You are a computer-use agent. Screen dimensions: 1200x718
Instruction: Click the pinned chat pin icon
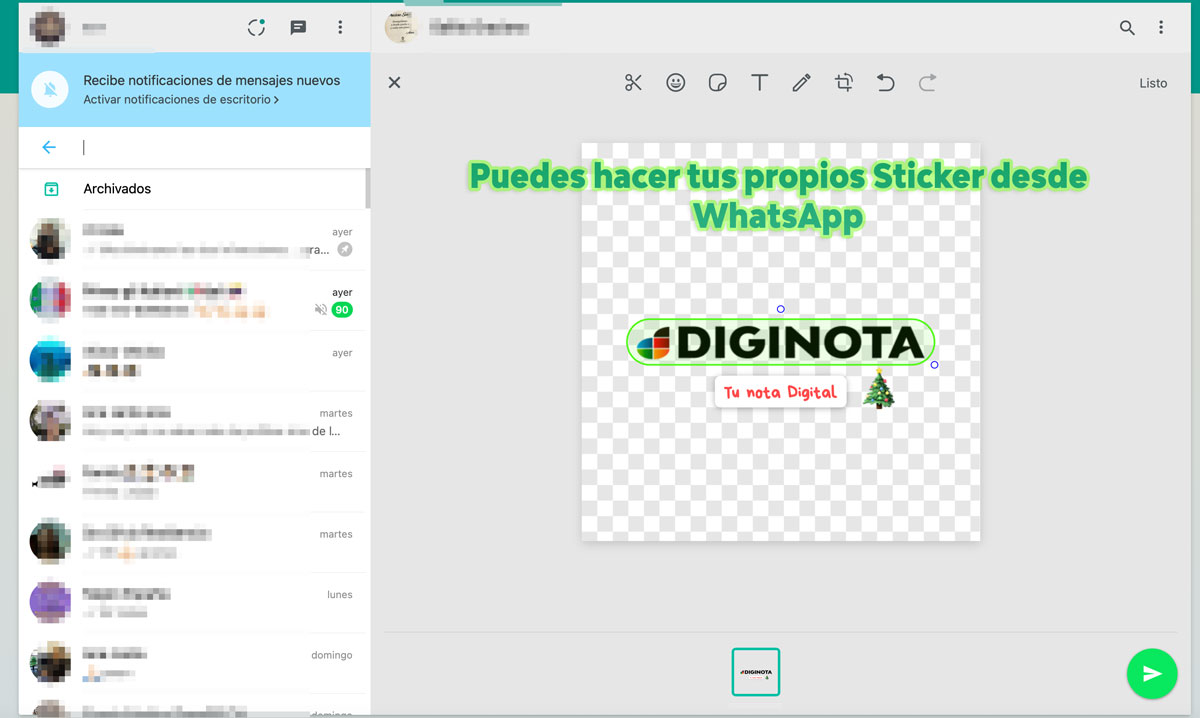coord(345,250)
